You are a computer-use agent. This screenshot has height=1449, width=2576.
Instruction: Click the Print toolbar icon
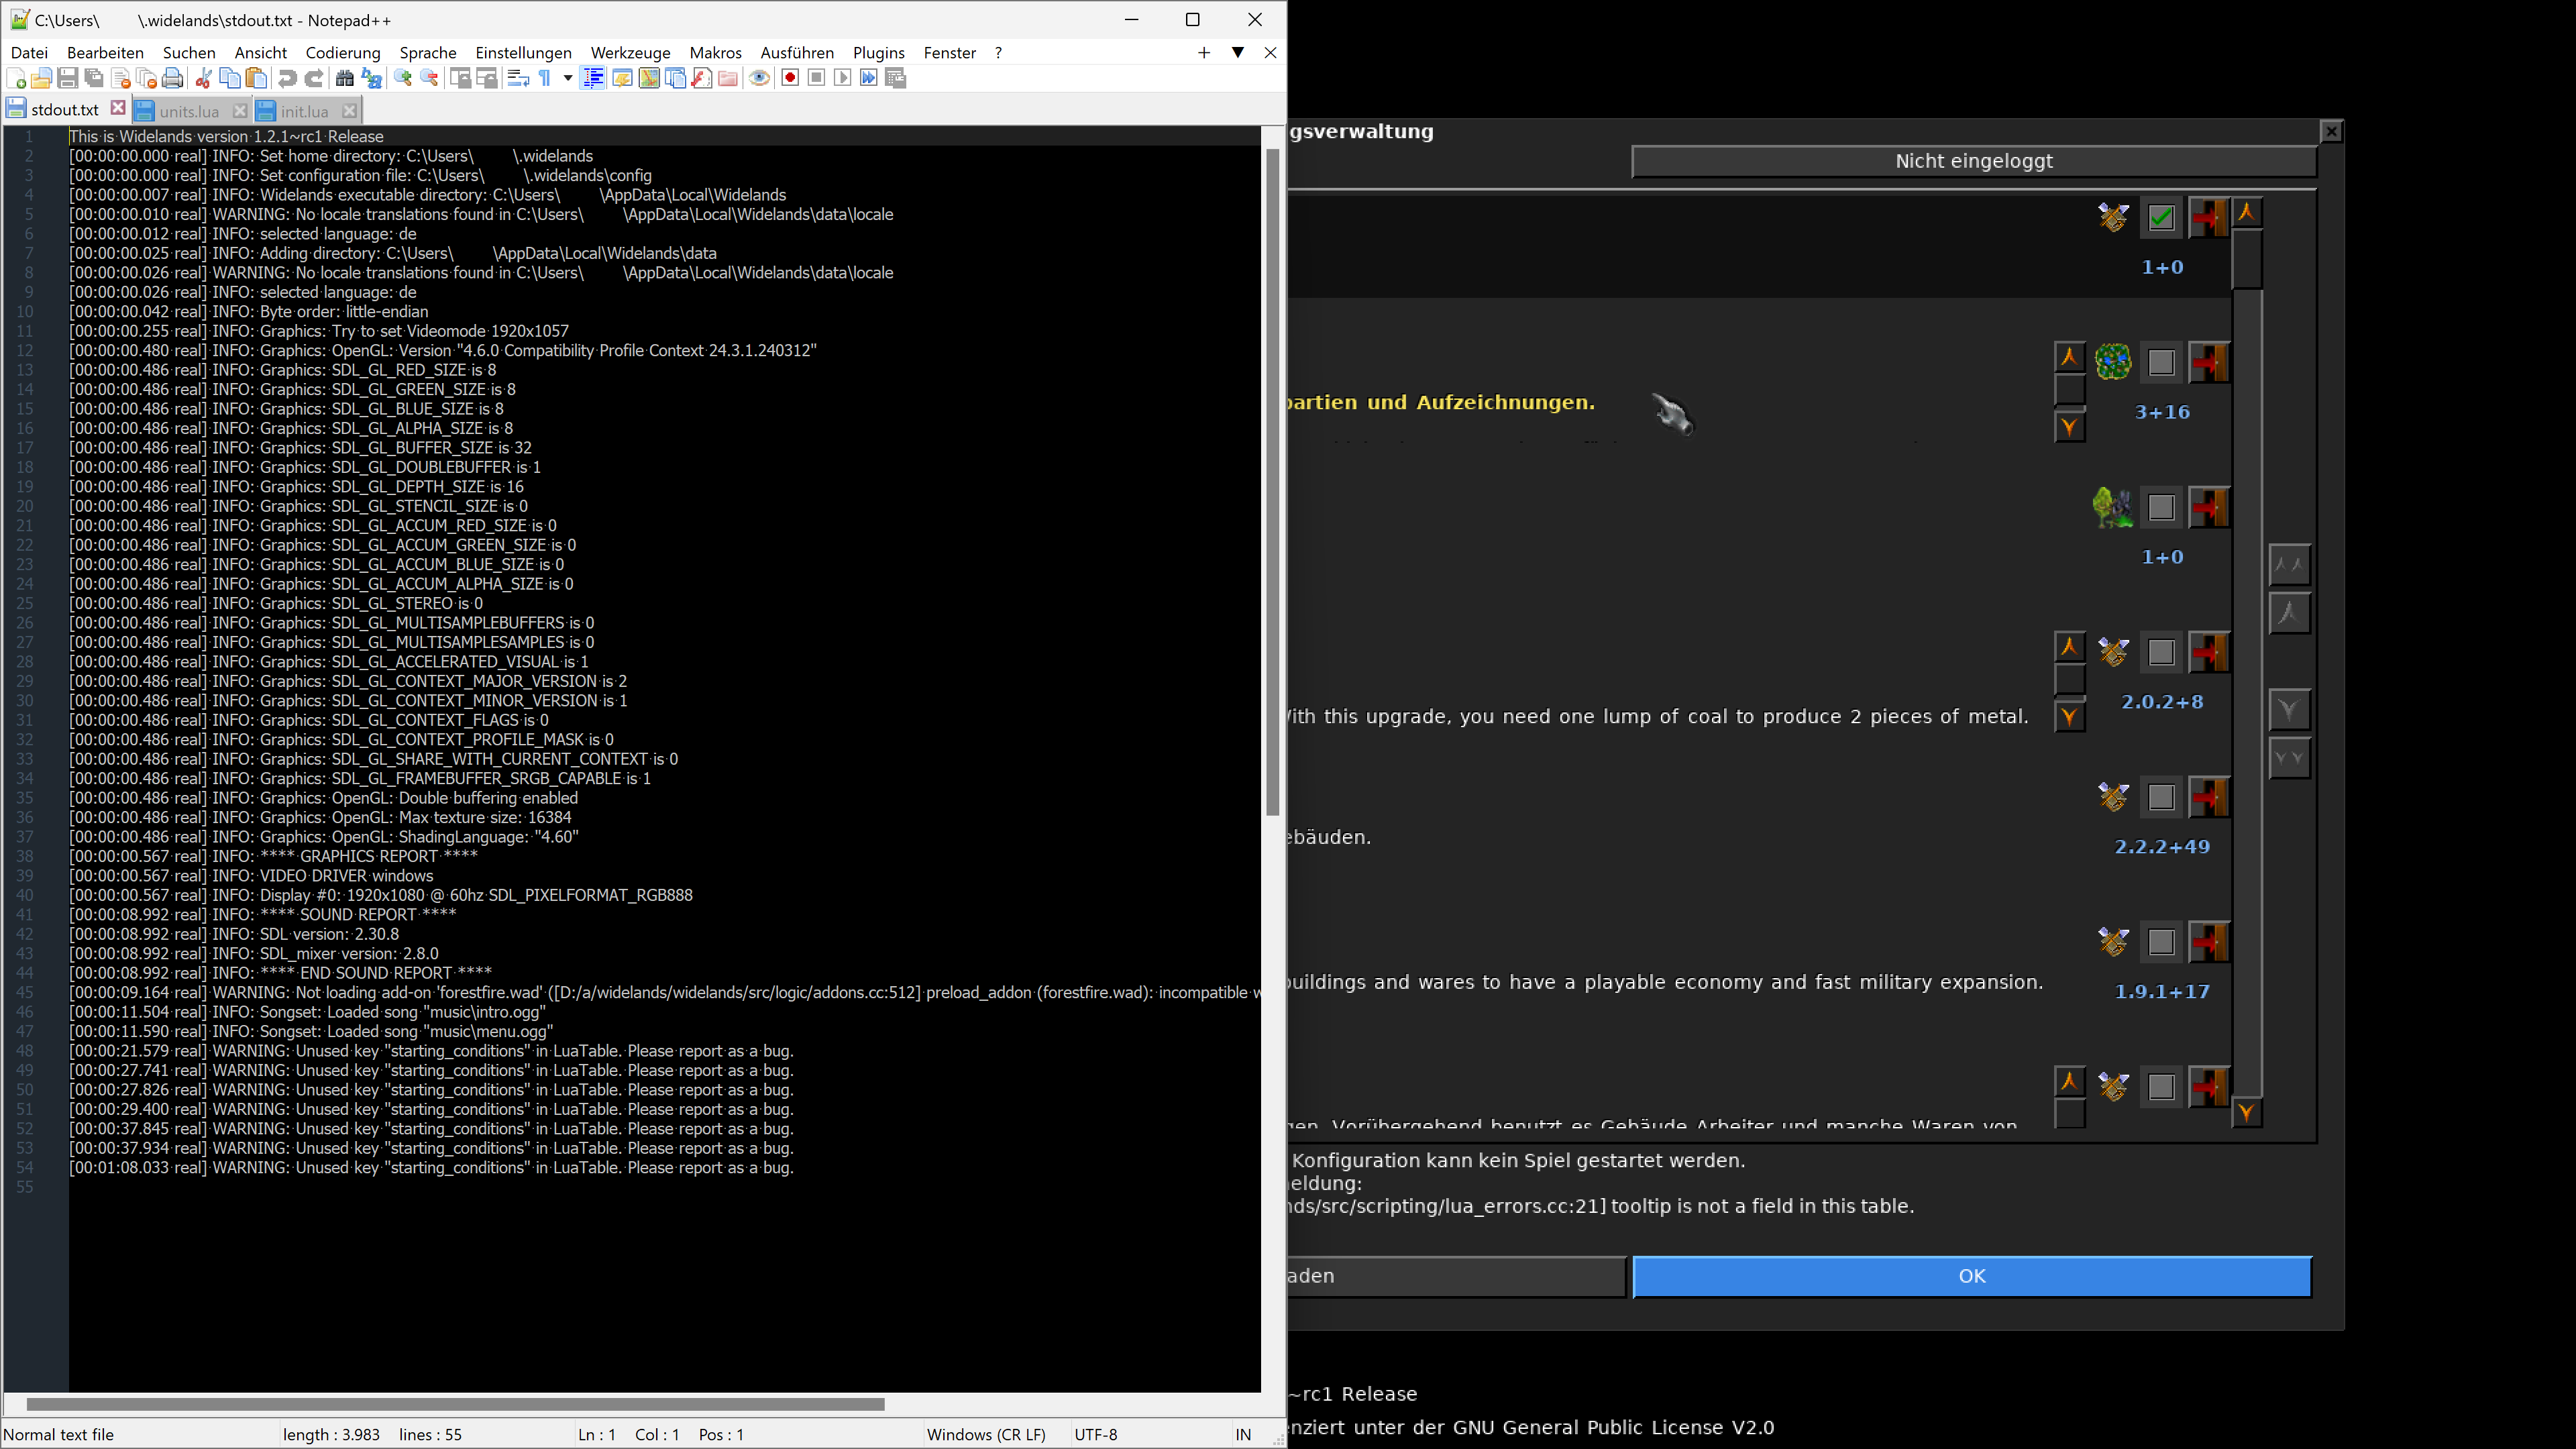tap(173, 78)
